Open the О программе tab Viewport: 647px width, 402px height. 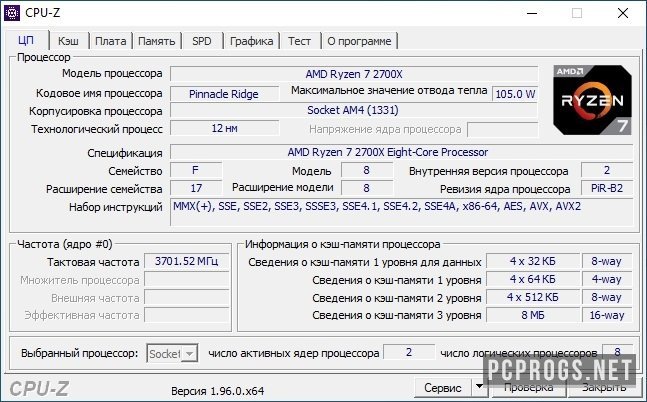tap(359, 41)
